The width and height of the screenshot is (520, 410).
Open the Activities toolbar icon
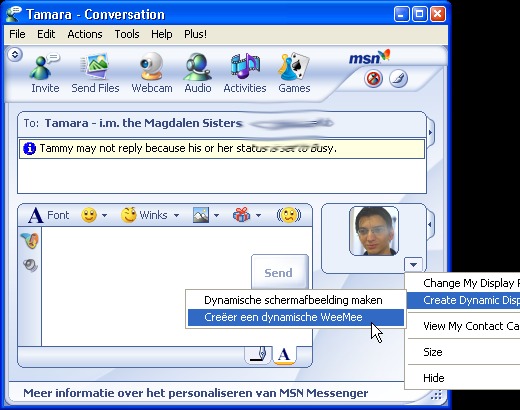[245, 72]
